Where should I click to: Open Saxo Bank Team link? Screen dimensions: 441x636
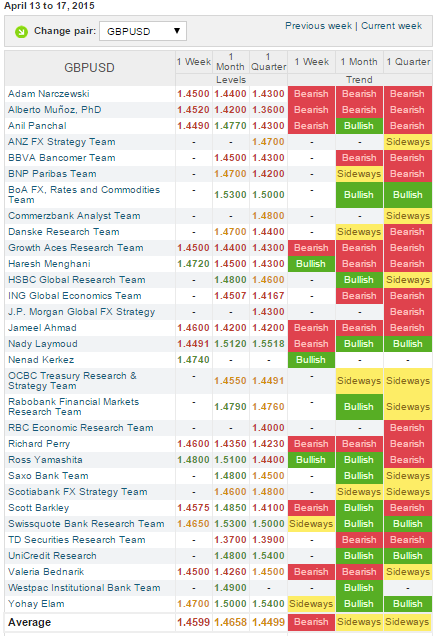(x=48, y=476)
